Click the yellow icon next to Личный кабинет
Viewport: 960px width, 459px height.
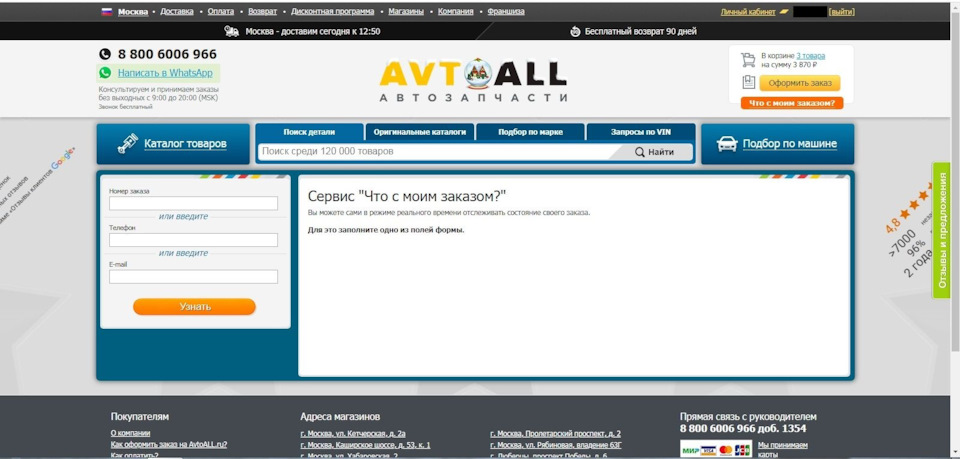pos(784,12)
